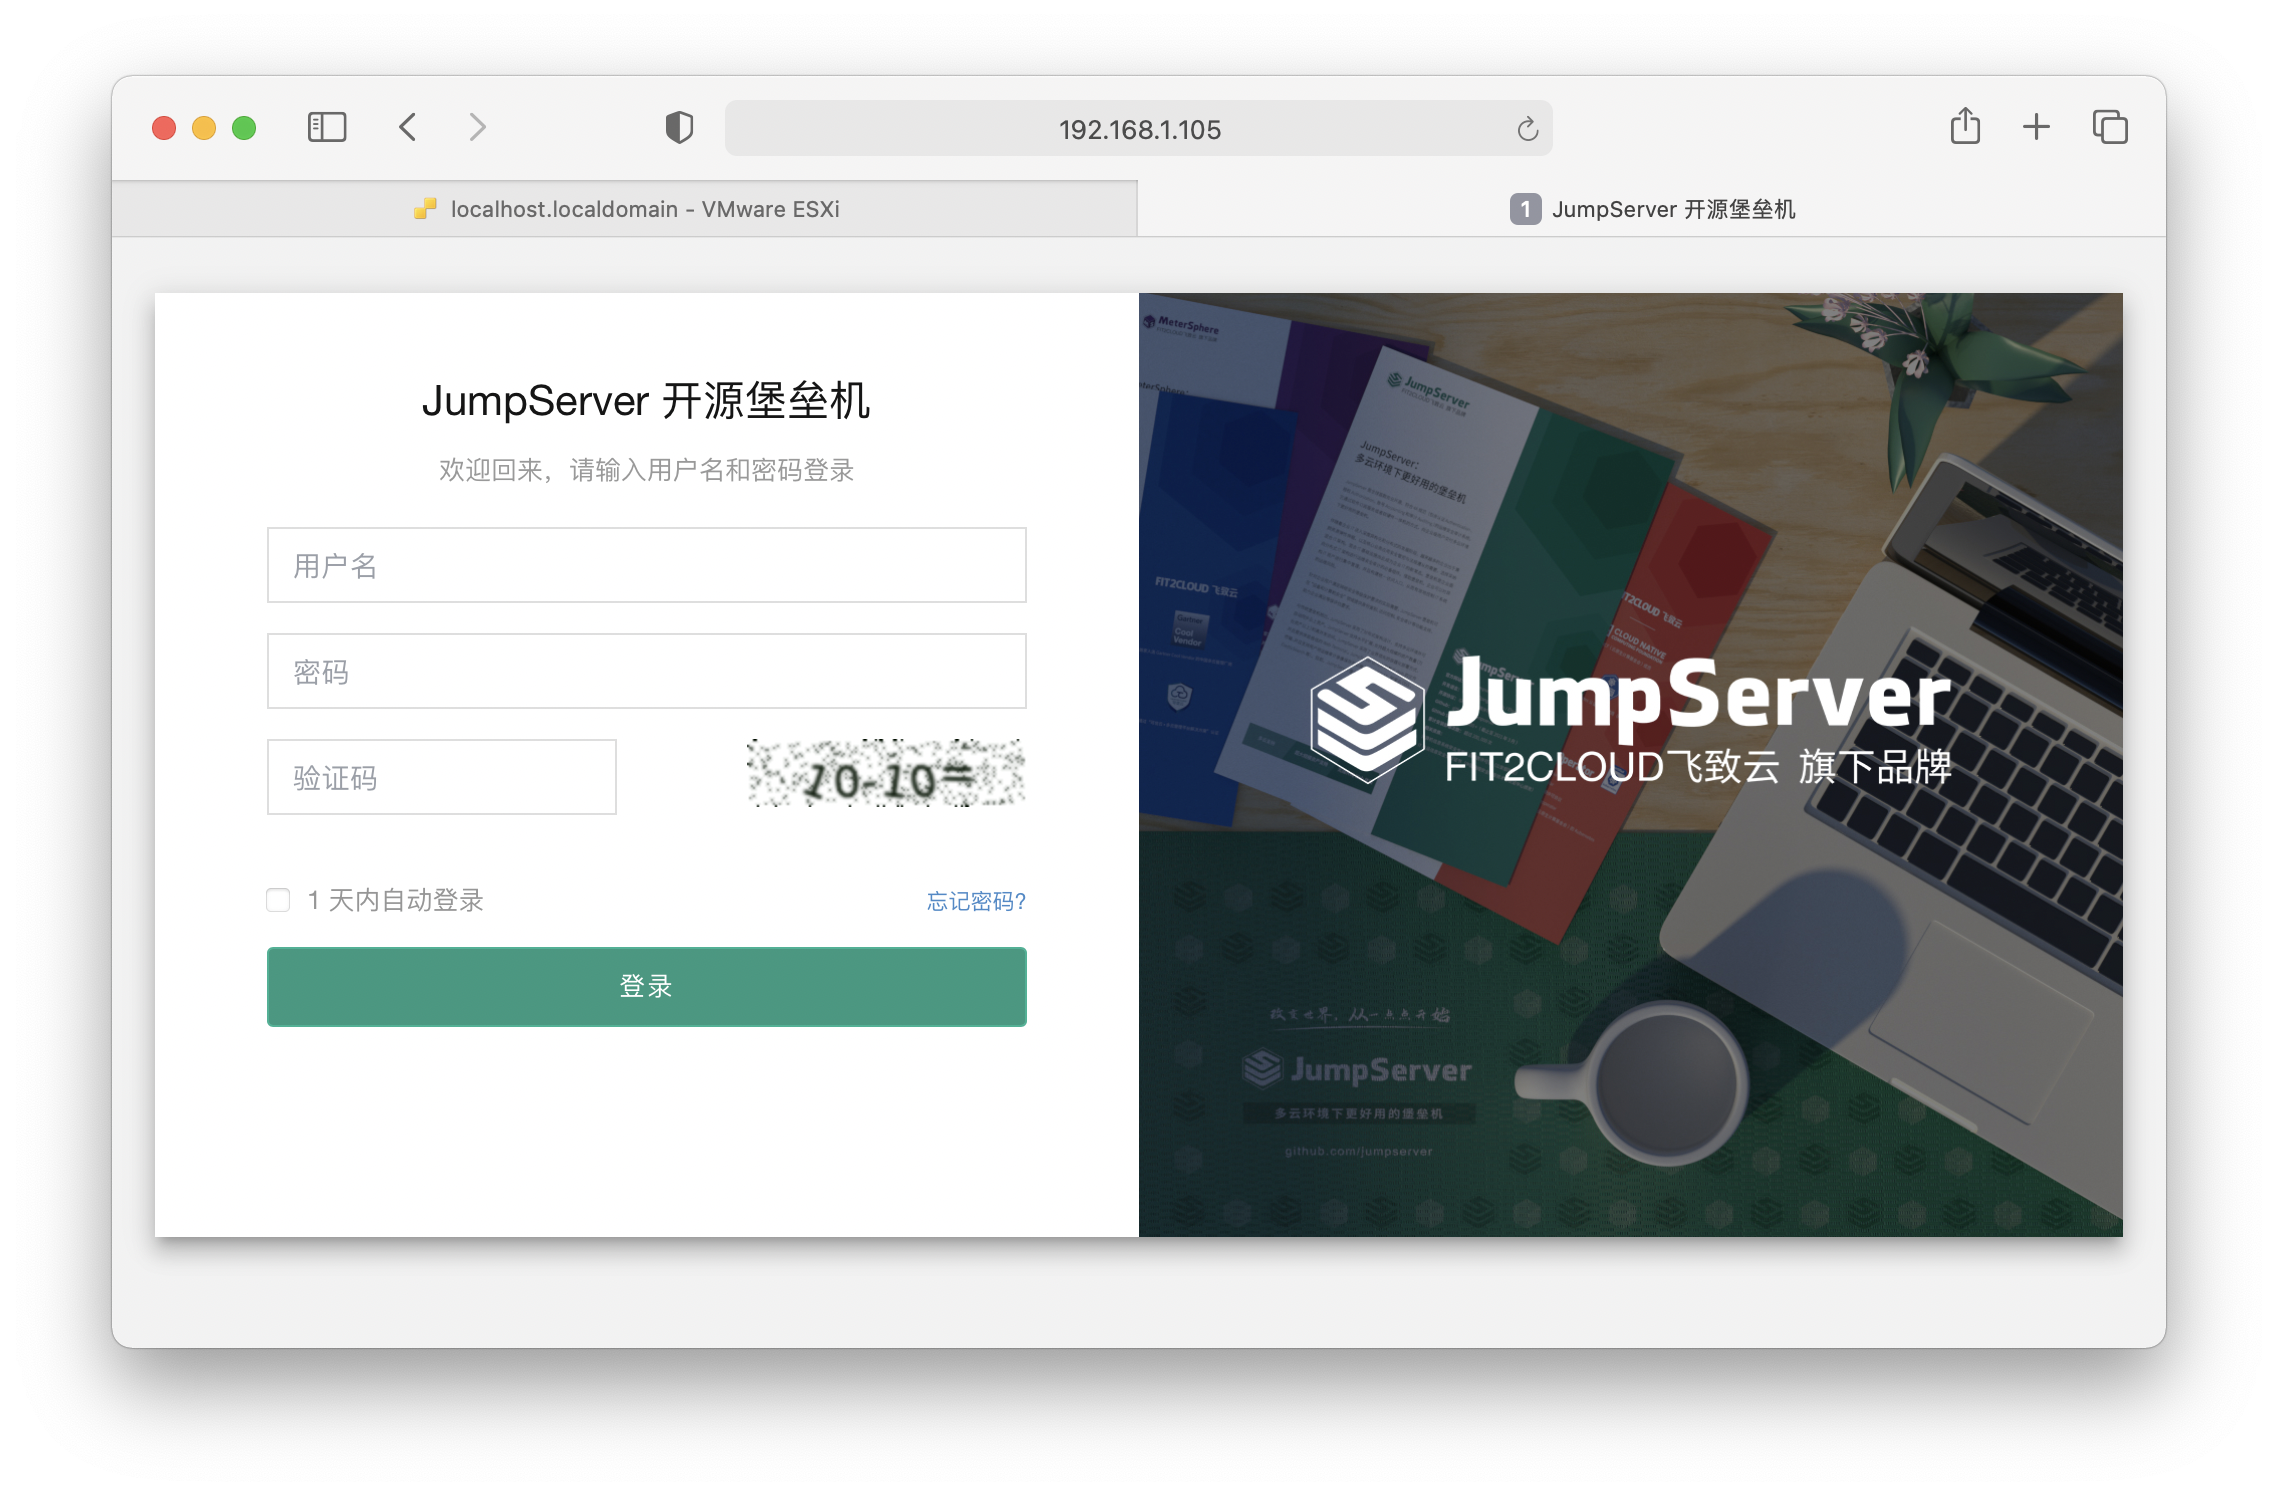Click into the 密码 field
The width and height of the screenshot is (2278, 1496).
pyautogui.click(x=646, y=671)
